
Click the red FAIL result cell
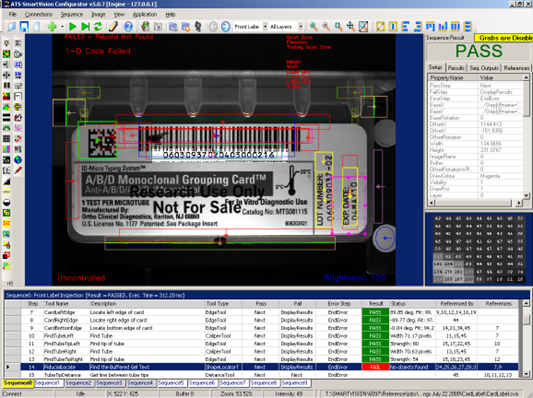pyautogui.click(x=375, y=367)
